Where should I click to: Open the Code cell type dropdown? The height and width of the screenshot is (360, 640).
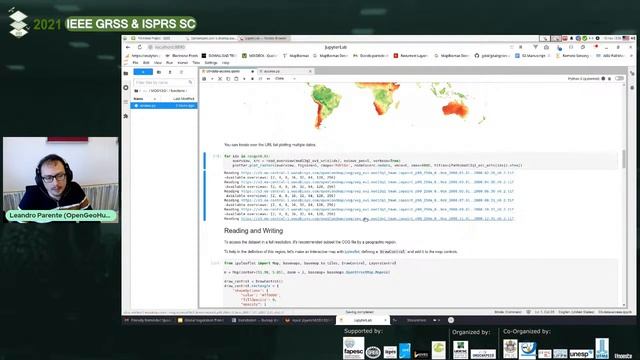pyautogui.click(x=285, y=78)
